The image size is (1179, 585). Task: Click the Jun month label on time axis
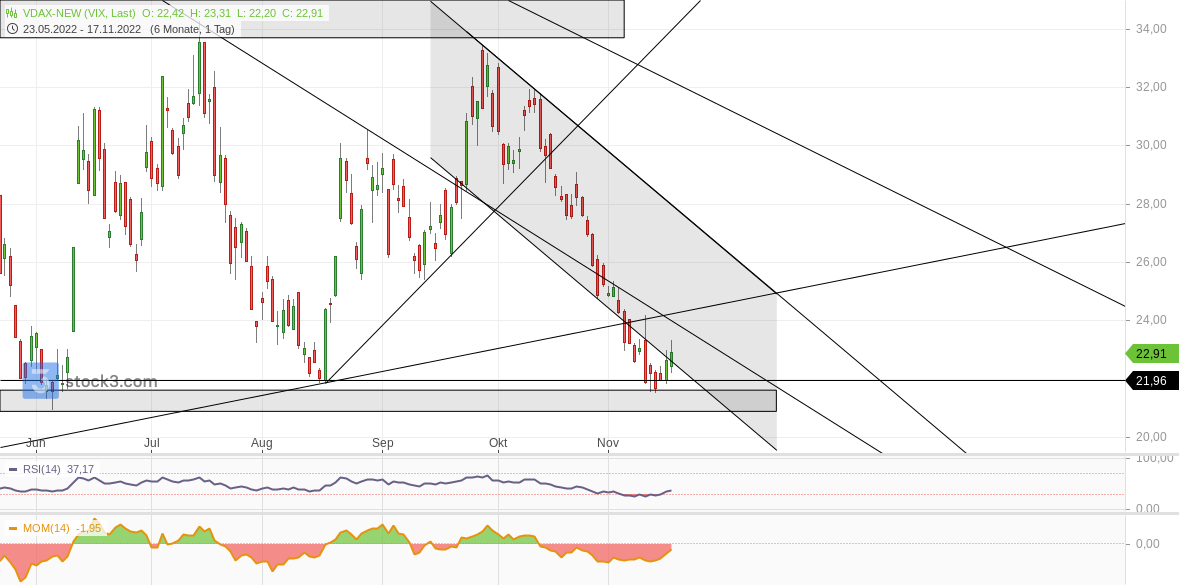[35, 443]
